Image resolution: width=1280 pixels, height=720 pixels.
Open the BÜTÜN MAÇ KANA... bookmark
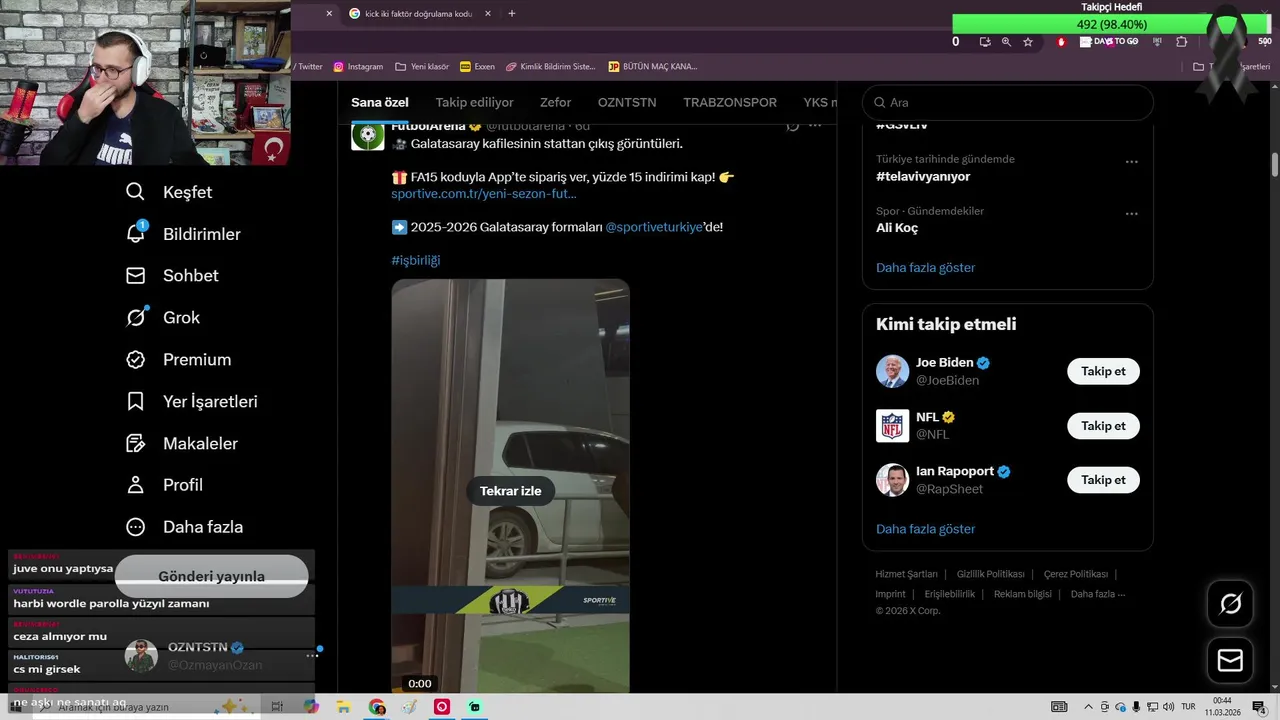coord(652,67)
